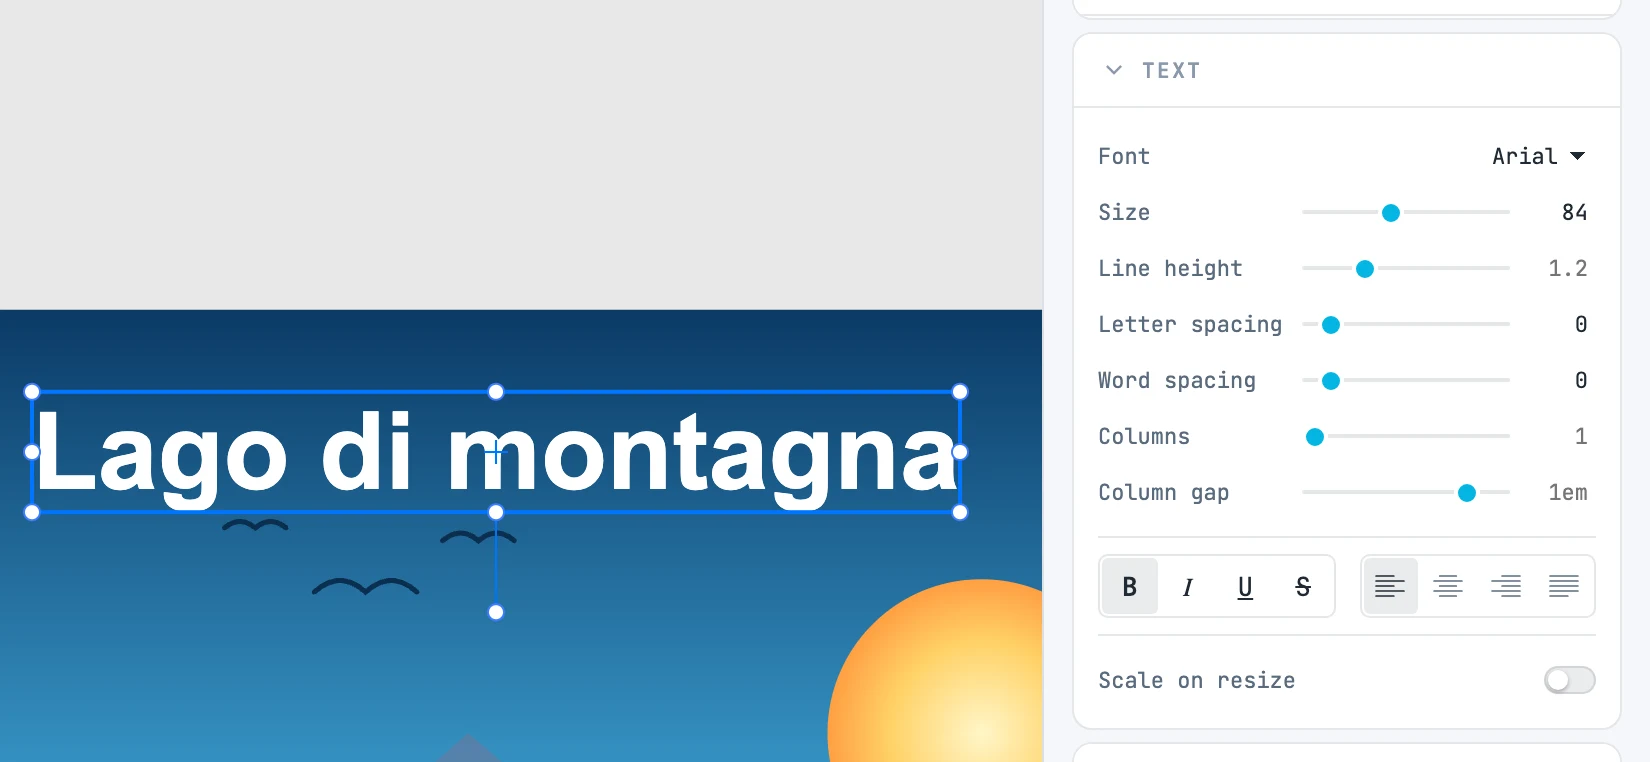Align text center
Image resolution: width=1650 pixels, height=762 pixels.
(1448, 587)
